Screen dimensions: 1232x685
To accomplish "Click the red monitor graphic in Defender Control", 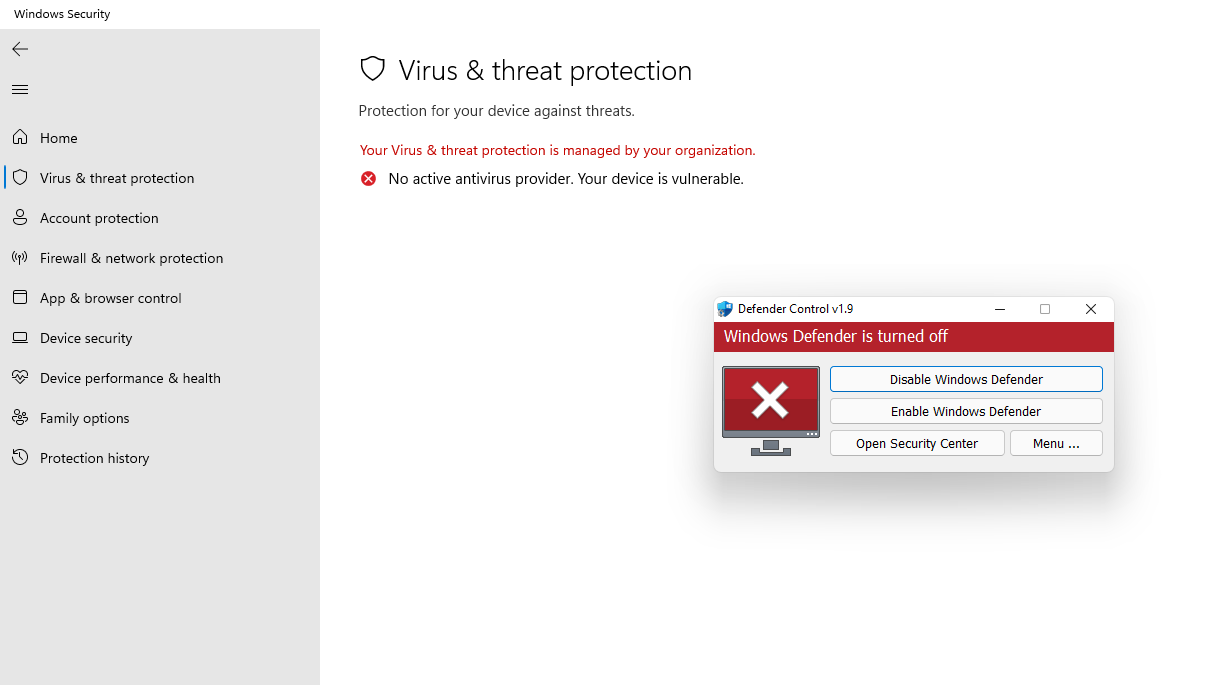I will (770, 400).
